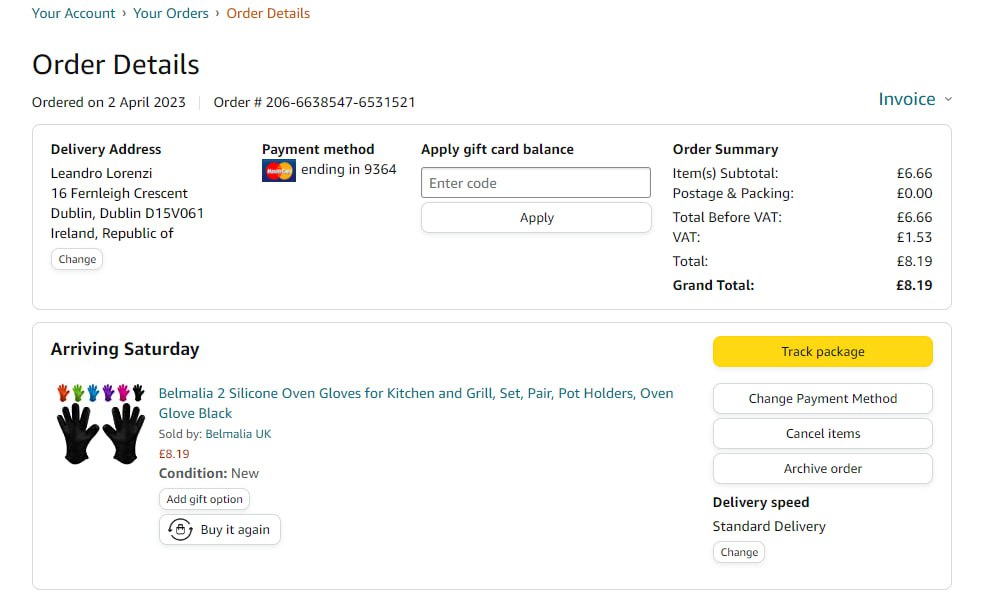The height and width of the screenshot is (592, 994).
Task: Navigate to Your Orders breadcrumb
Action: [x=171, y=13]
